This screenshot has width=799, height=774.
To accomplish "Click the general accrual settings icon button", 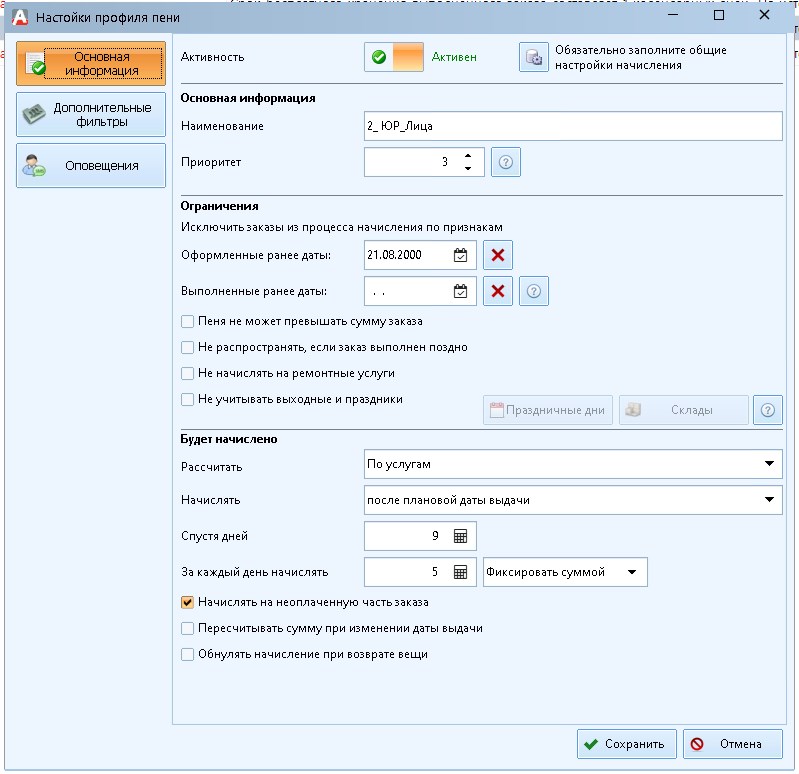I will pos(534,58).
